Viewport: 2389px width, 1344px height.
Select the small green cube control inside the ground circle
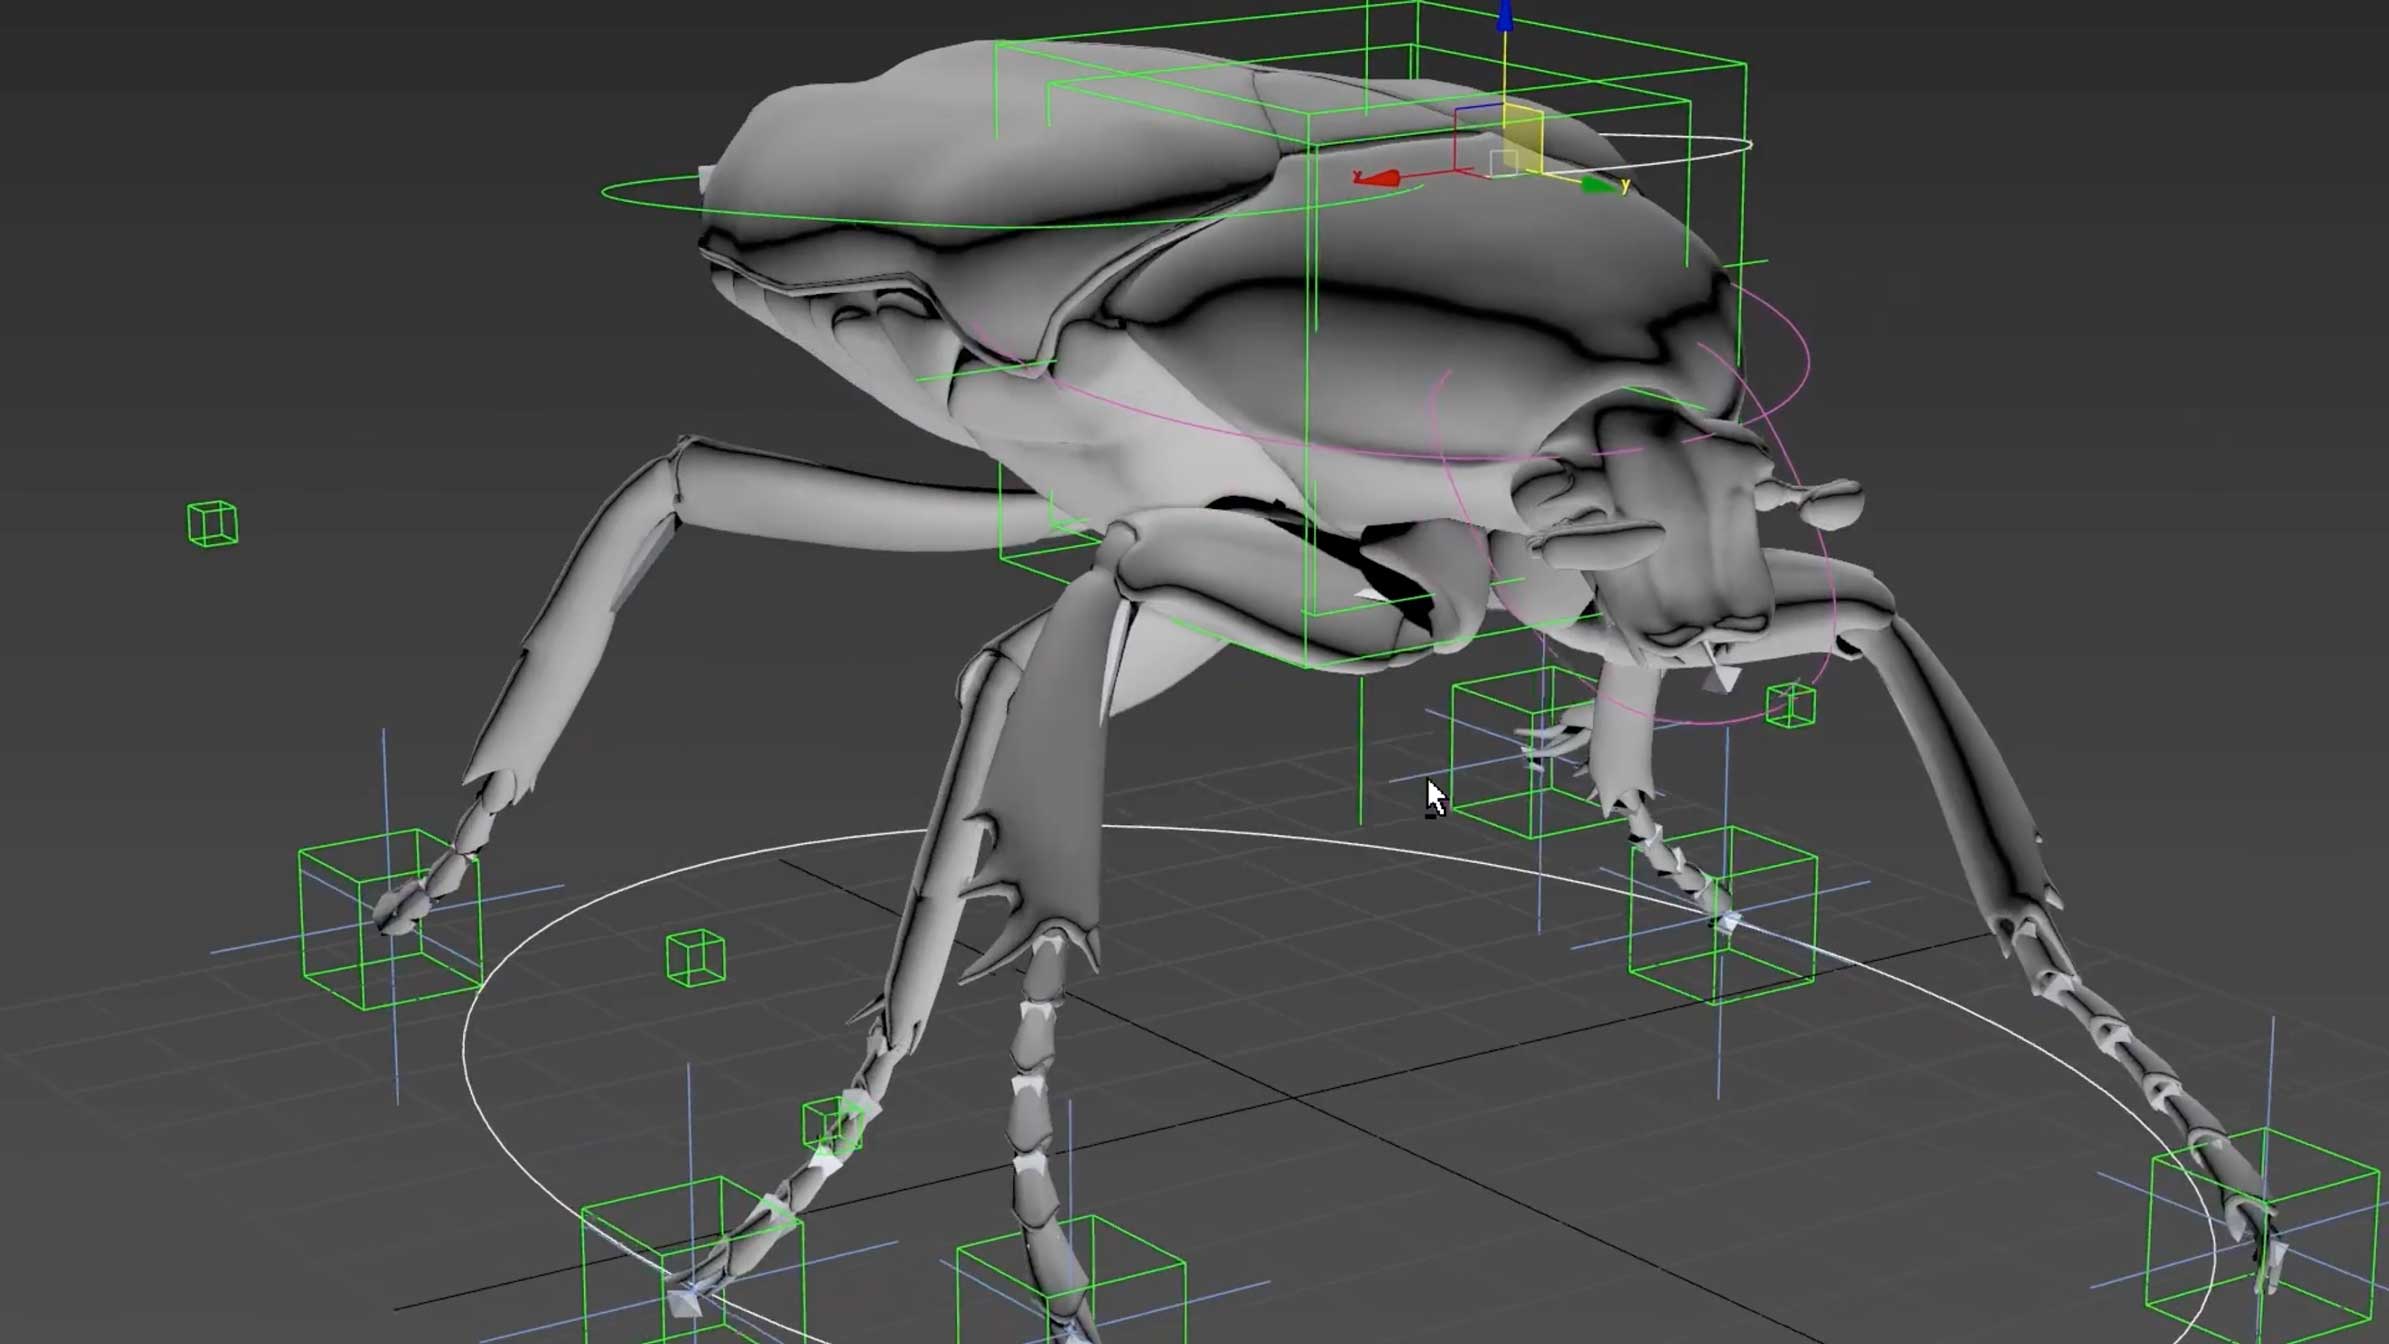pyautogui.click(x=695, y=958)
